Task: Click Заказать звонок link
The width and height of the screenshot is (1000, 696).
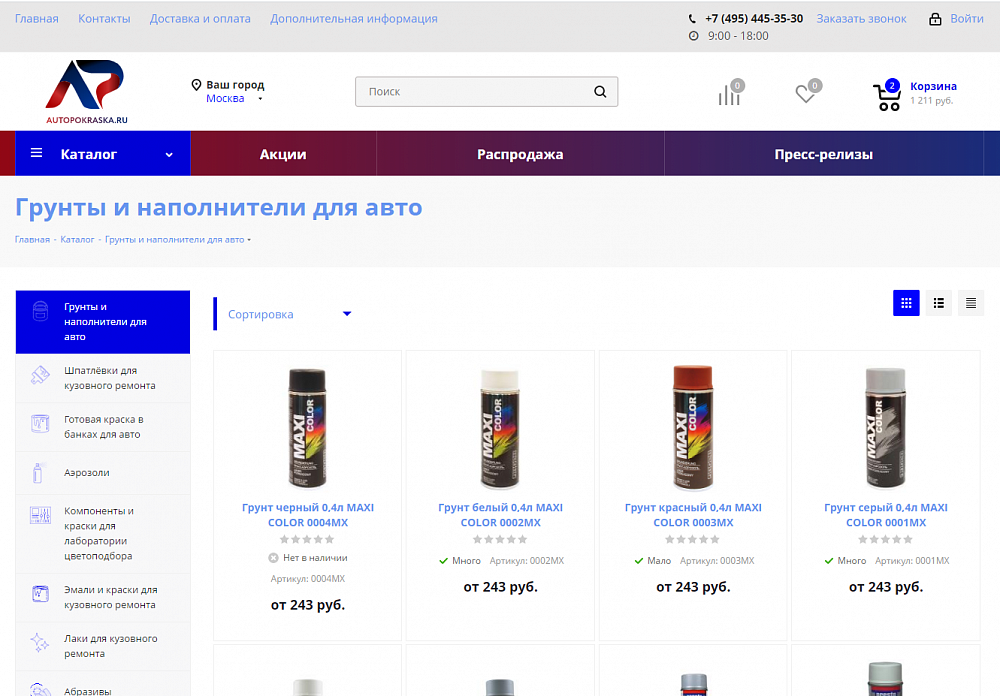Action: [x=861, y=19]
